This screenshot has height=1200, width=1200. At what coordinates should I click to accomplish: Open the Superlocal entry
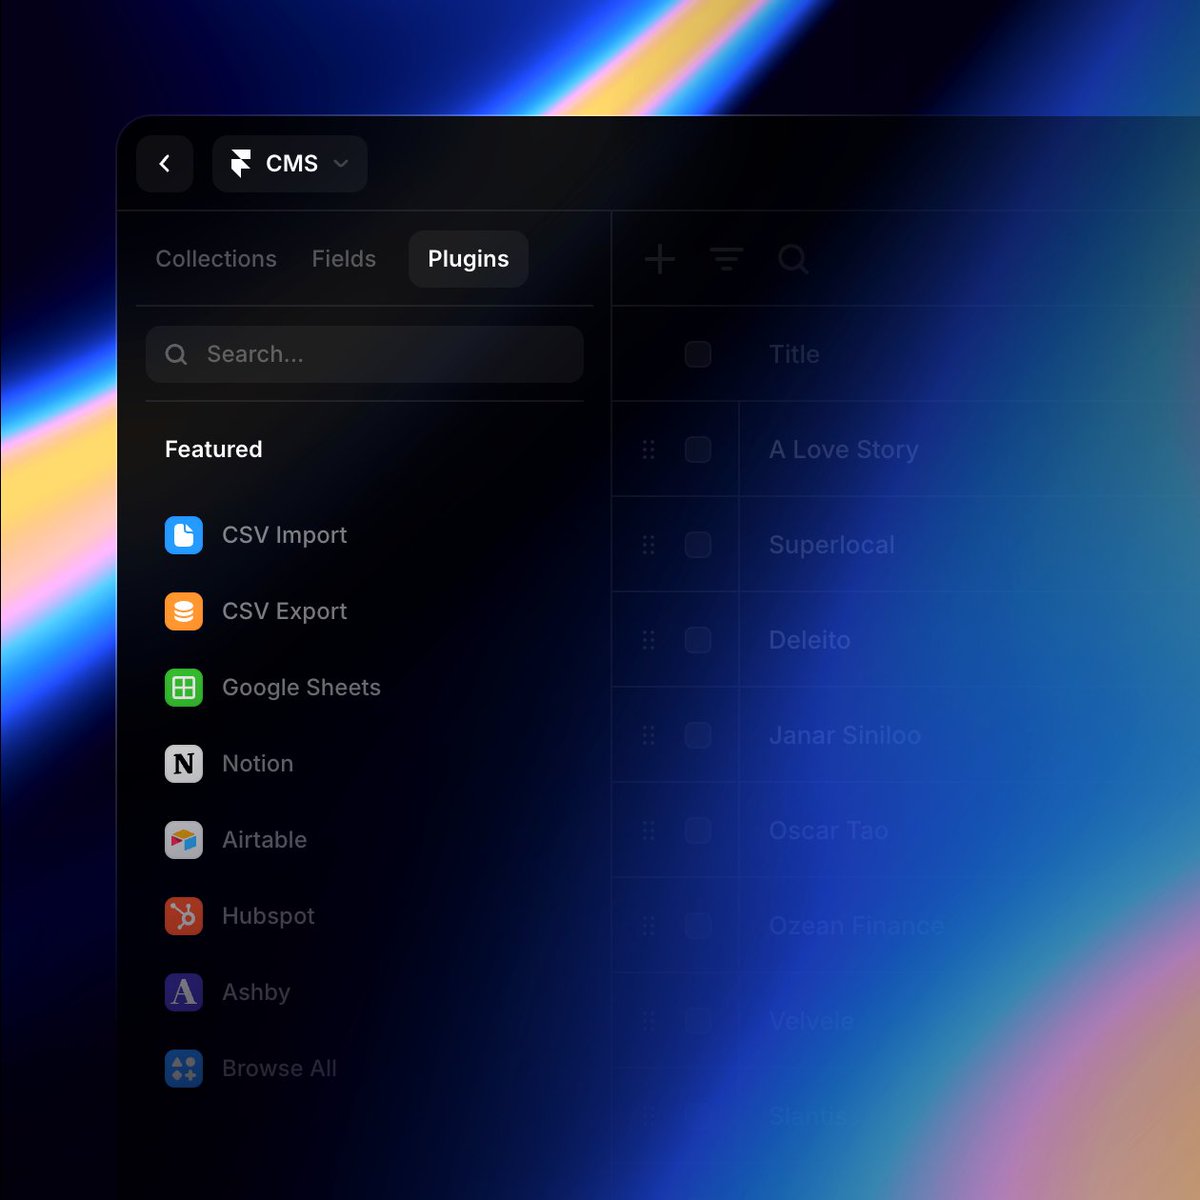click(831, 545)
